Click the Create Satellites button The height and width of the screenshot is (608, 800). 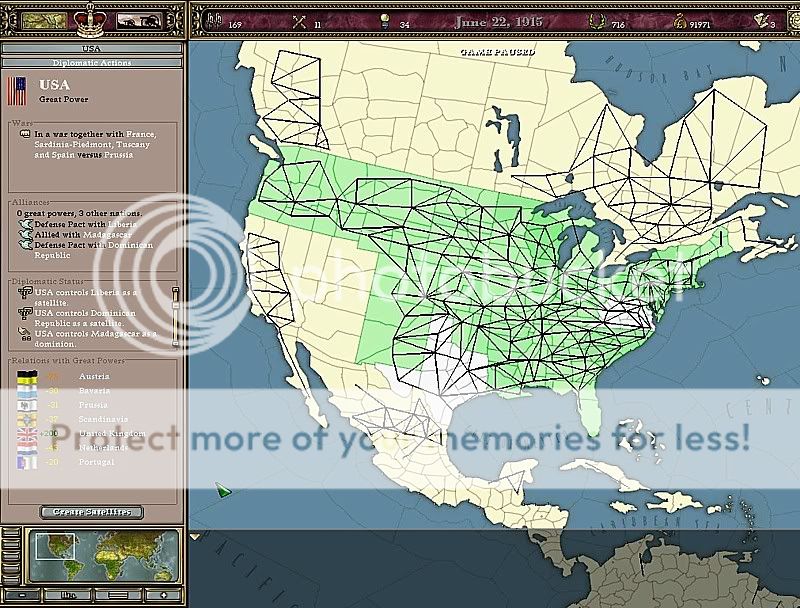tap(91, 512)
